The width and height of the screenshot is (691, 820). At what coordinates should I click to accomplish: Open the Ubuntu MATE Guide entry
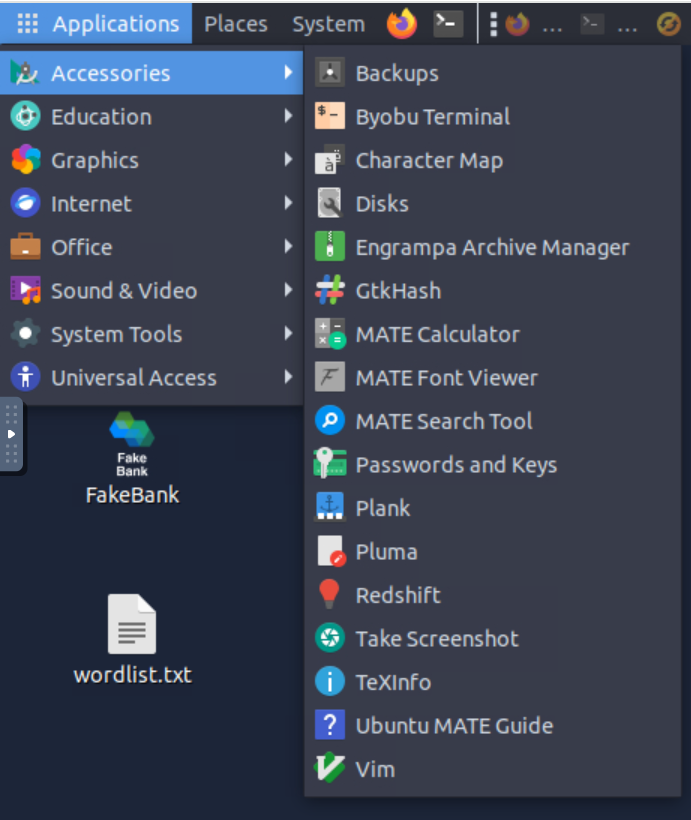point(454,726)
